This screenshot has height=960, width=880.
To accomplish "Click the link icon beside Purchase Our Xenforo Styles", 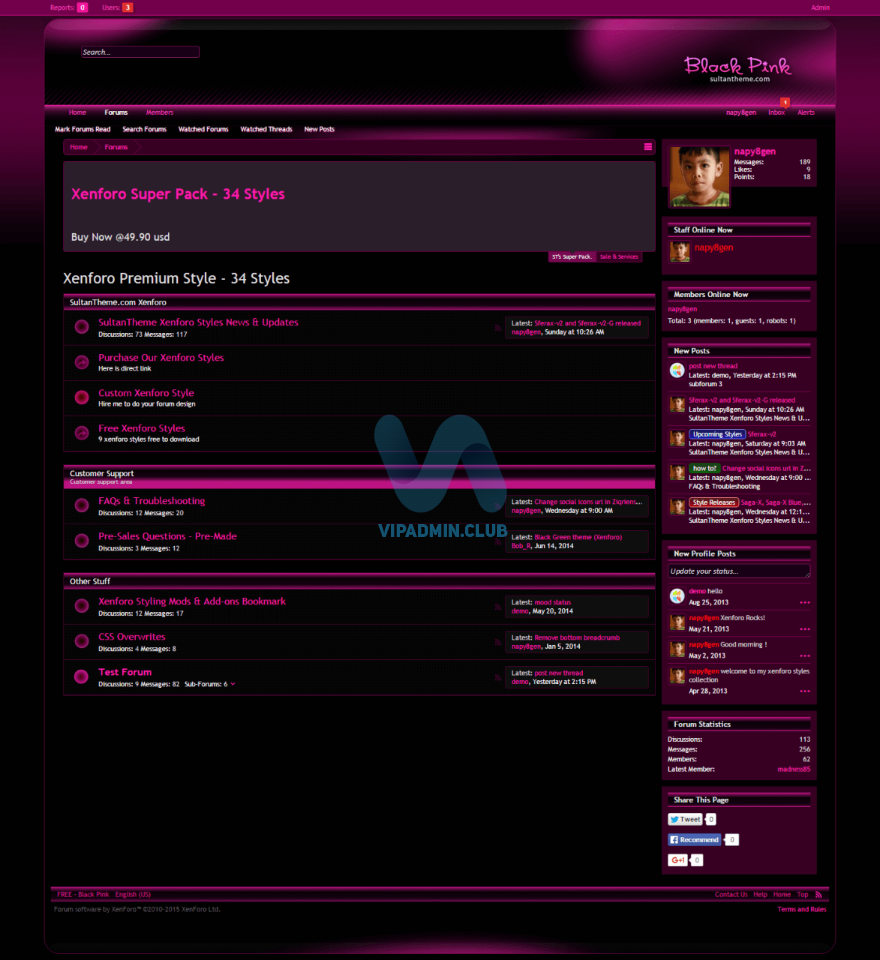I will coord(81,362).
